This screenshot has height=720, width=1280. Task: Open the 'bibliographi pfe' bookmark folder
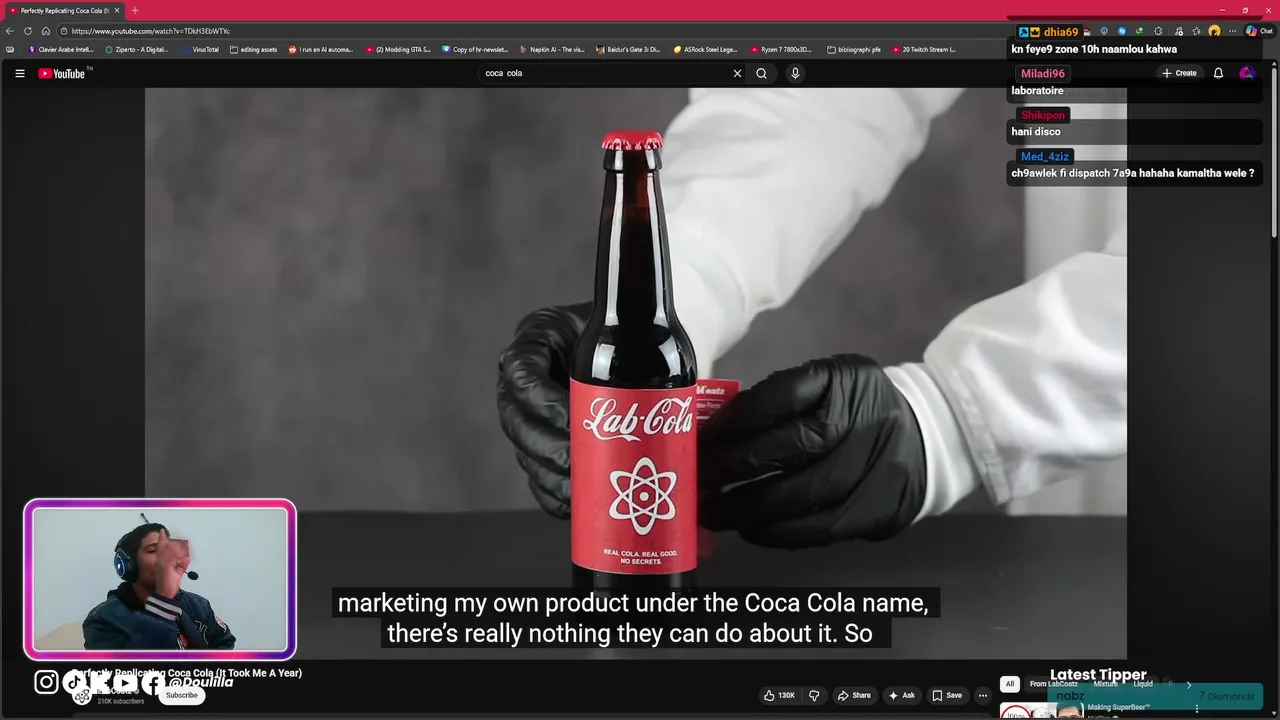(x=854, y=49)
